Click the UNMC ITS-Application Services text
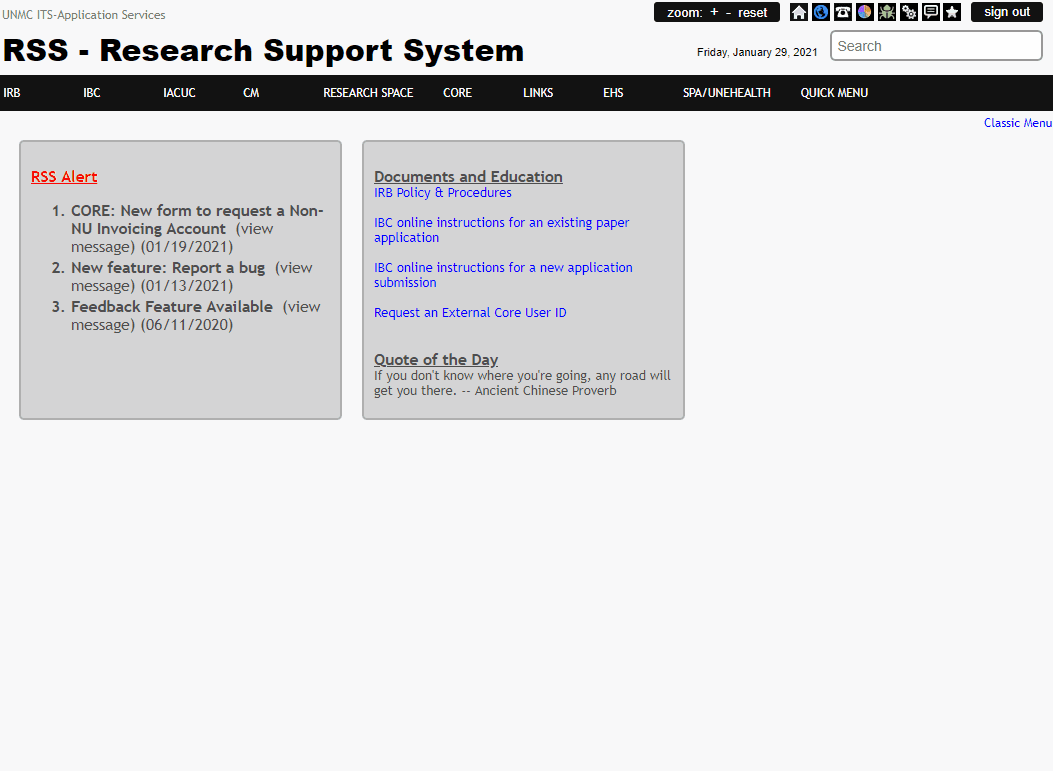1053x771 pixels. point(84,15)
